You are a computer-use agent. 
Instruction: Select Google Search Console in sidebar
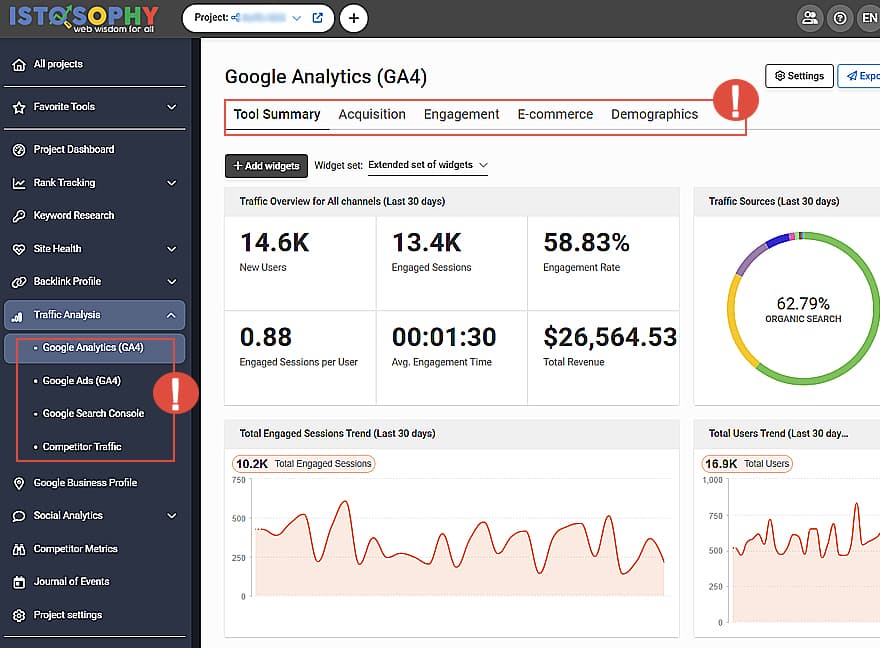[x=93, y=413]
